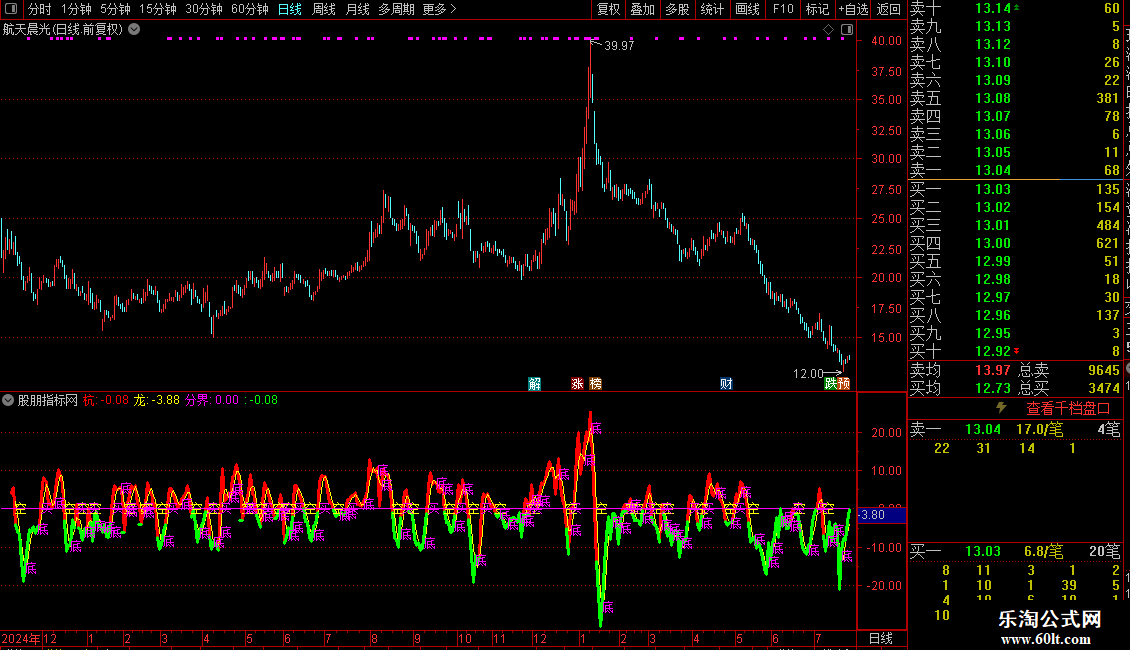The width and height of the screenshot is (1130, 650).
Task: Open dropdown beside 航天晨光 chart title
Action: [x=134, y=29]
